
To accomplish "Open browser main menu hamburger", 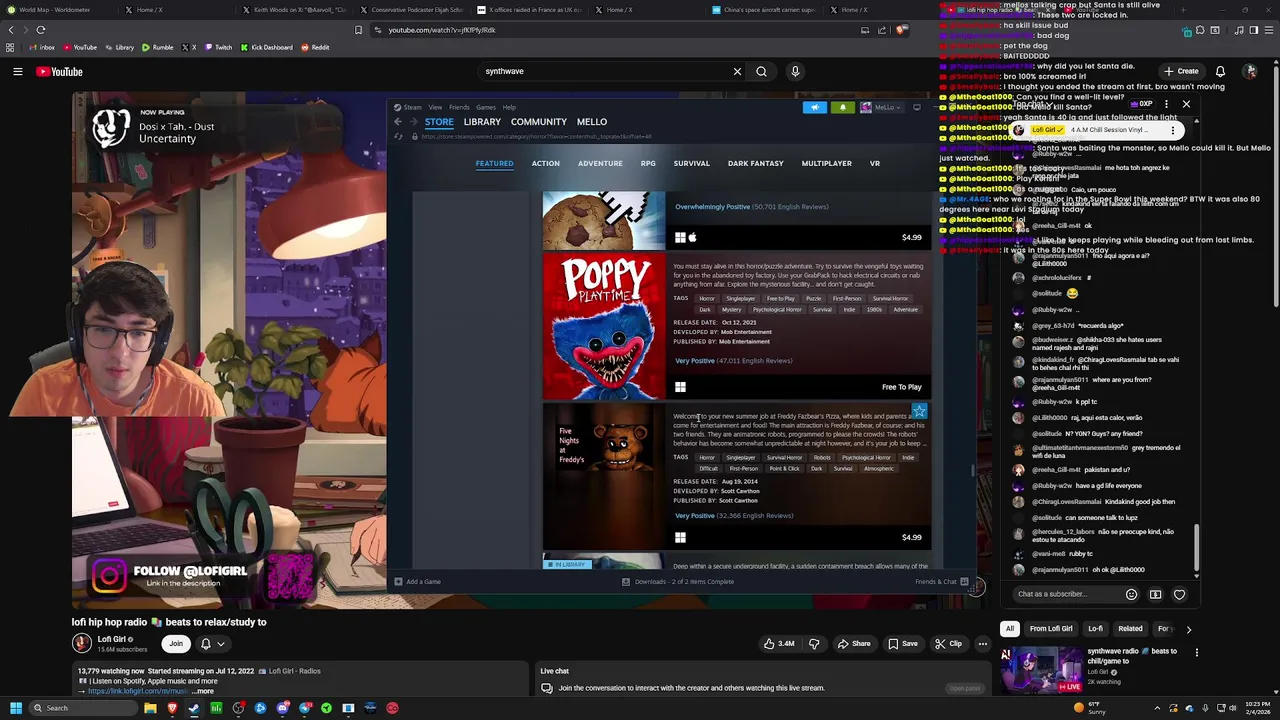I will [1268, 30].
